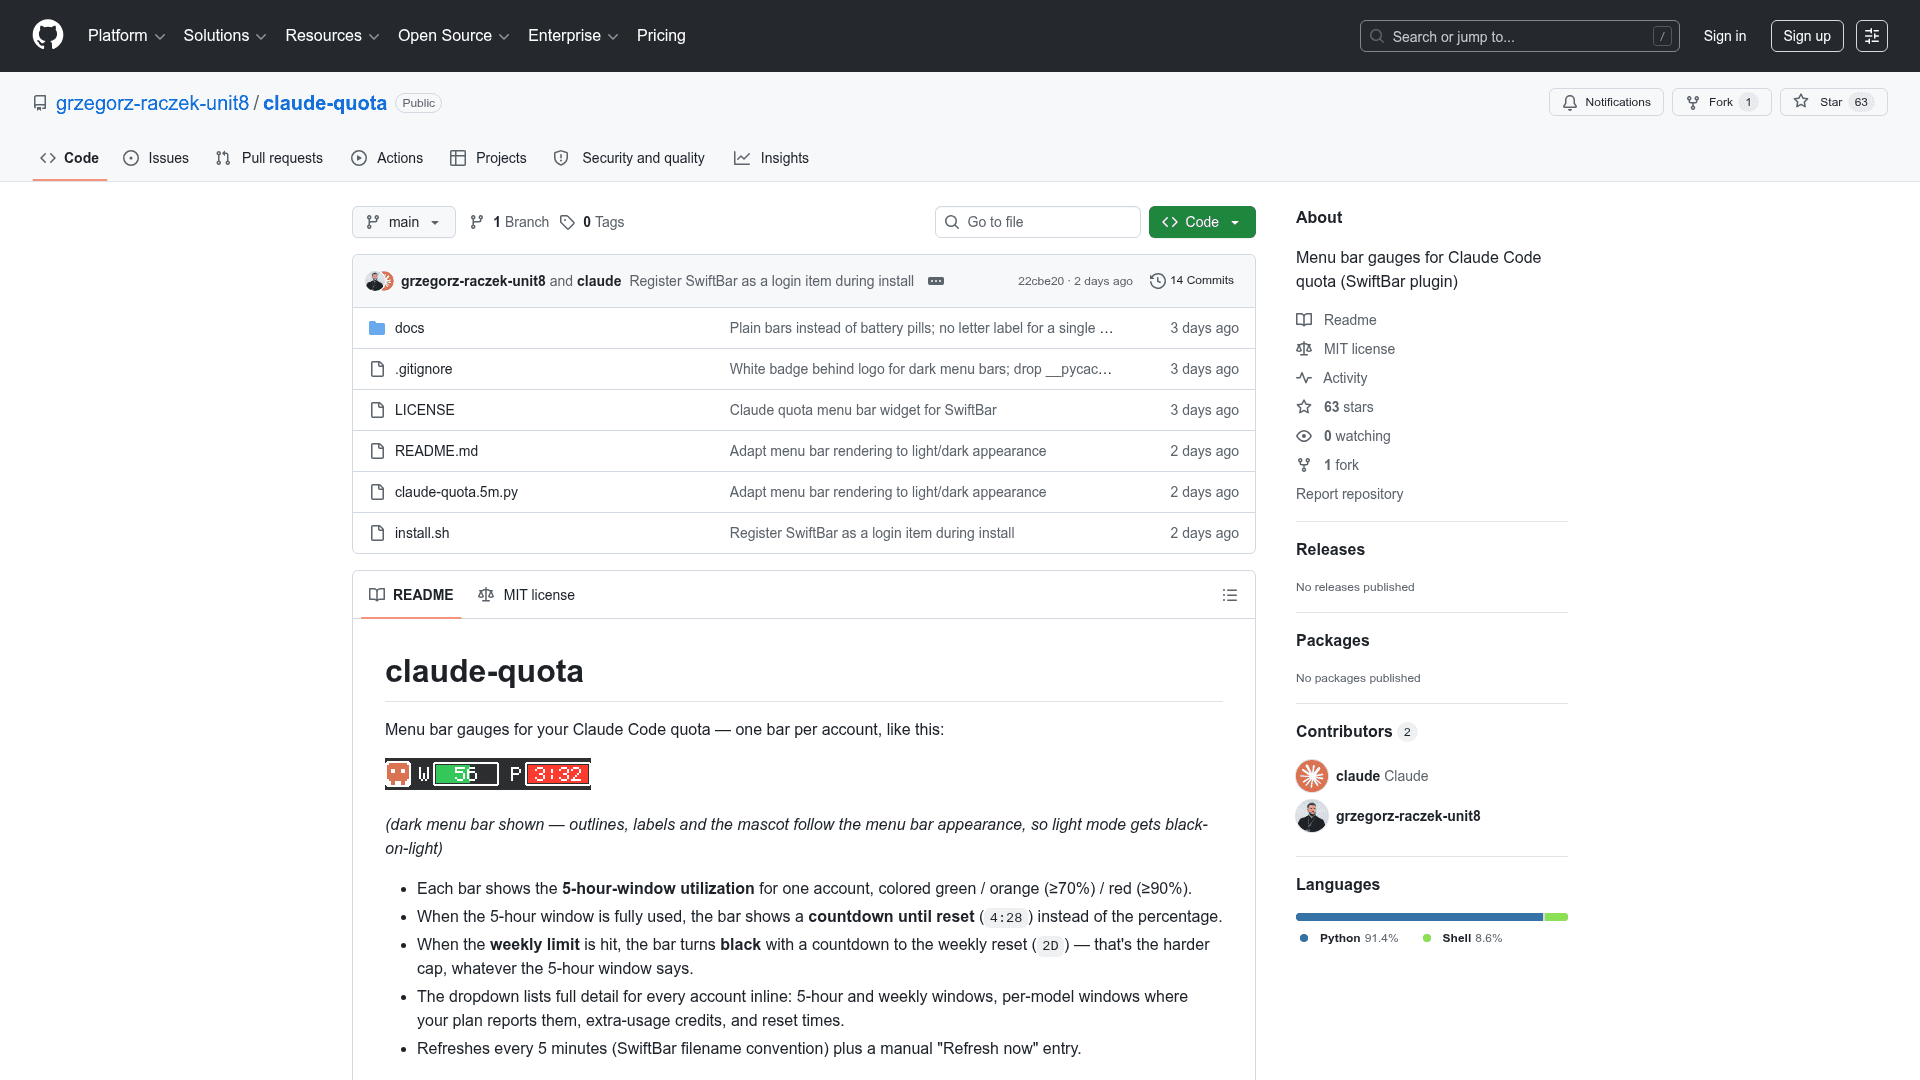Click the Tags label icon

[567, 222]
